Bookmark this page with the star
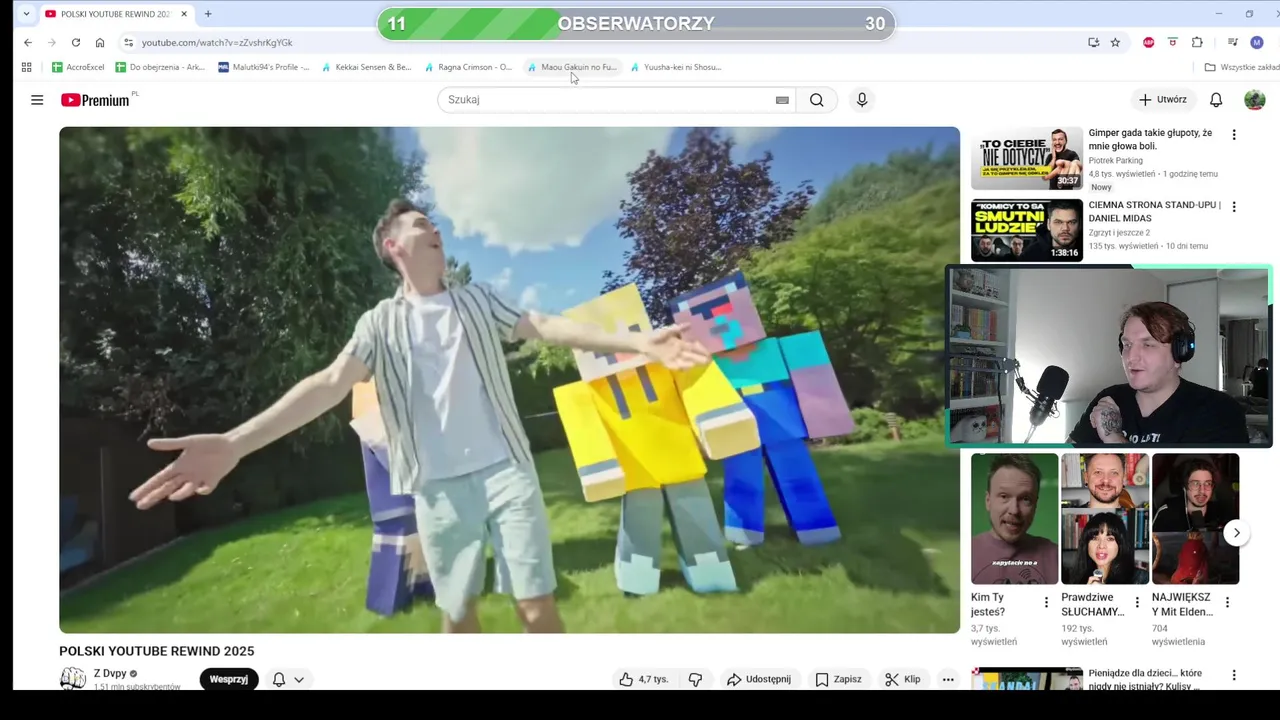 pyautogui.click(x=1115, y=42)
